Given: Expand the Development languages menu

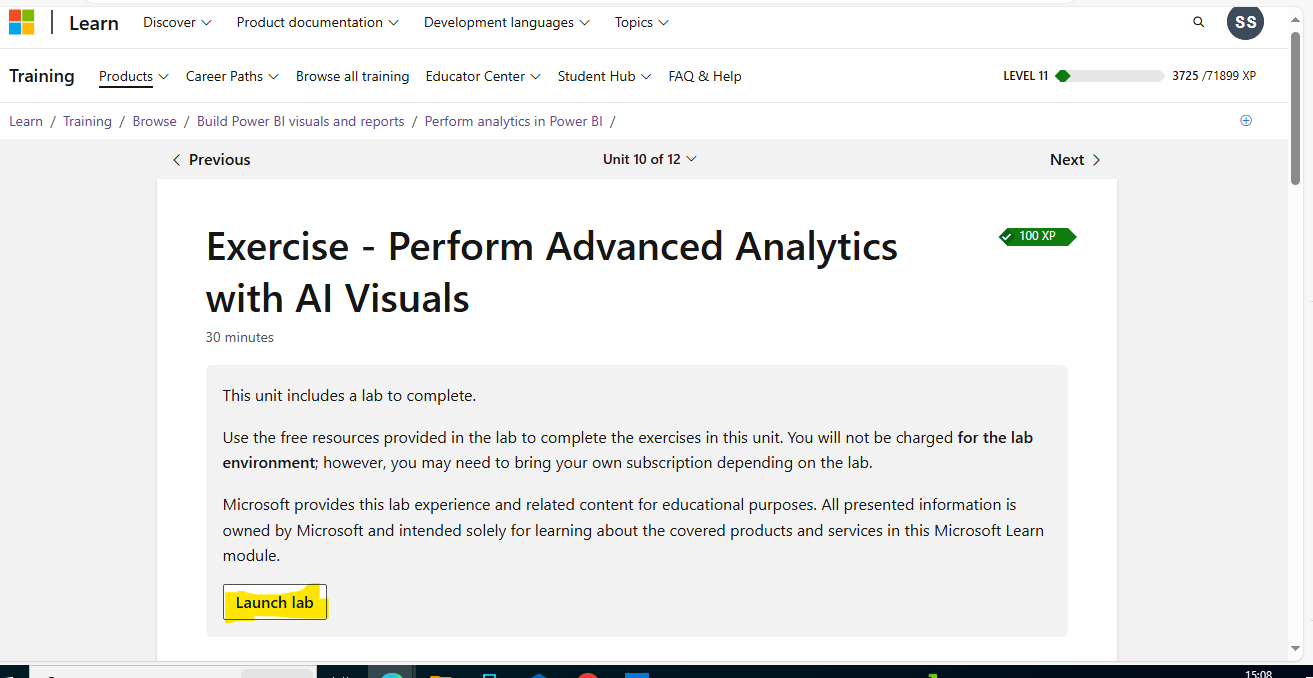Looking at the screenshot, I should tap(507, 22).
